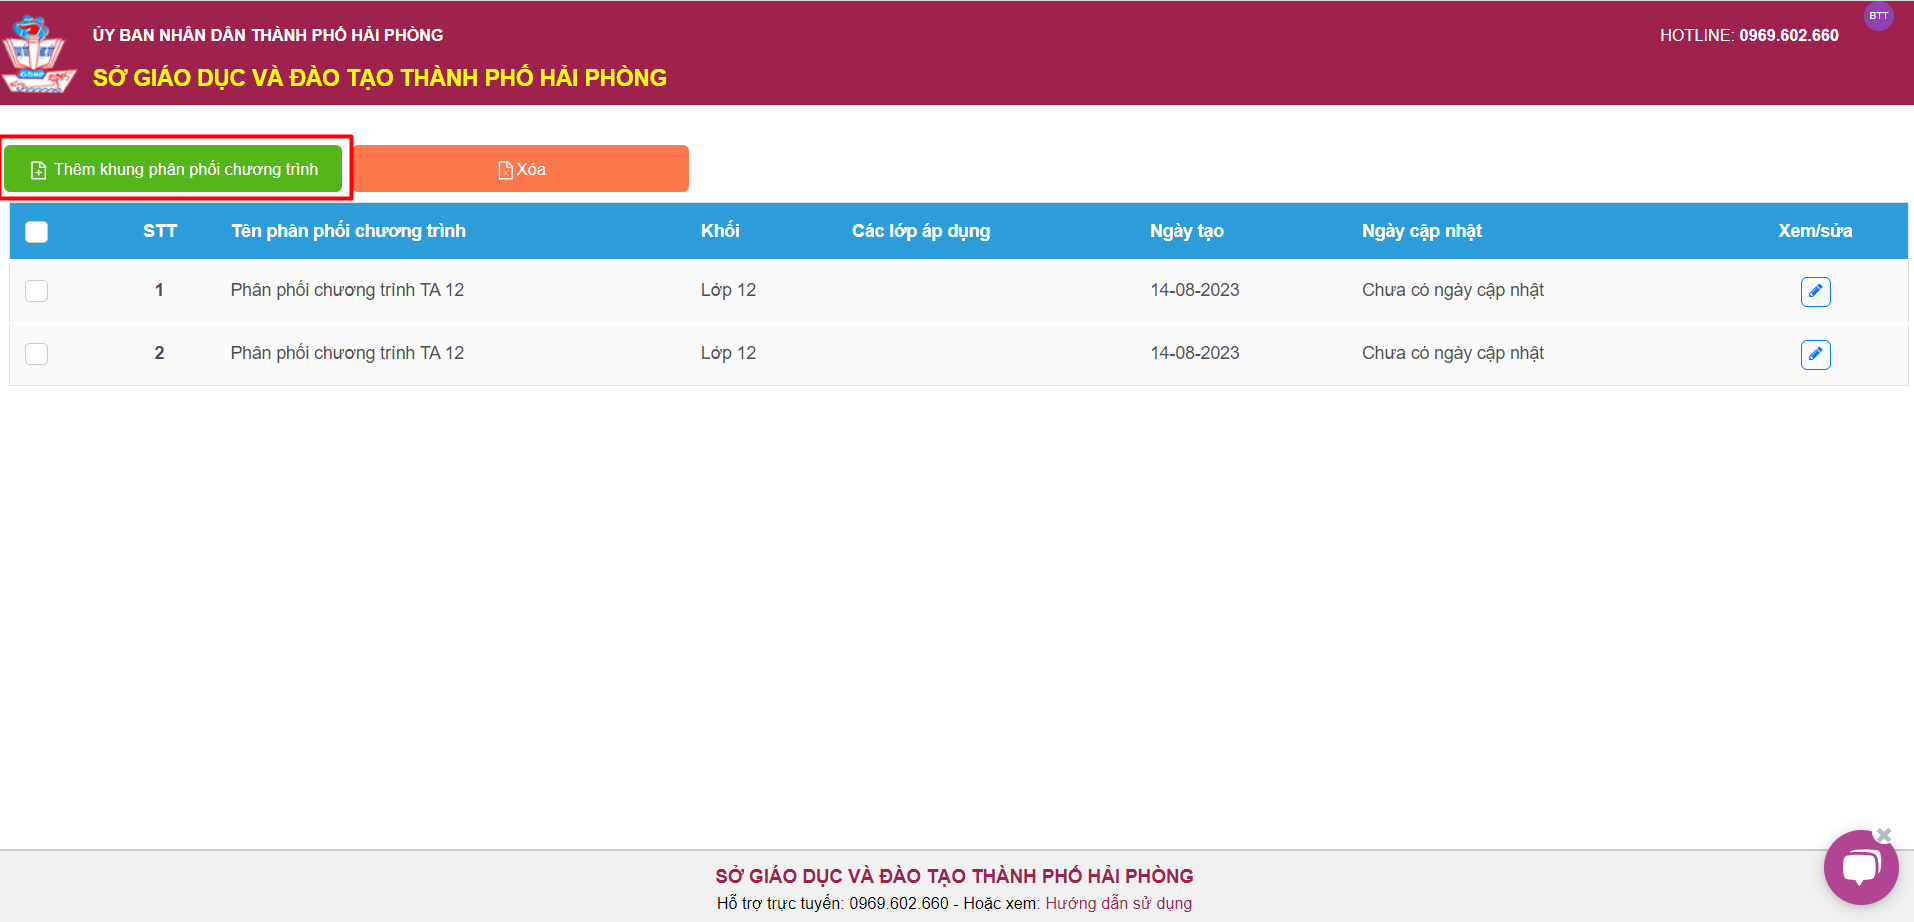Click "Thêm khung phân phối chương trình" button
1914x922 pixels.
174,169
